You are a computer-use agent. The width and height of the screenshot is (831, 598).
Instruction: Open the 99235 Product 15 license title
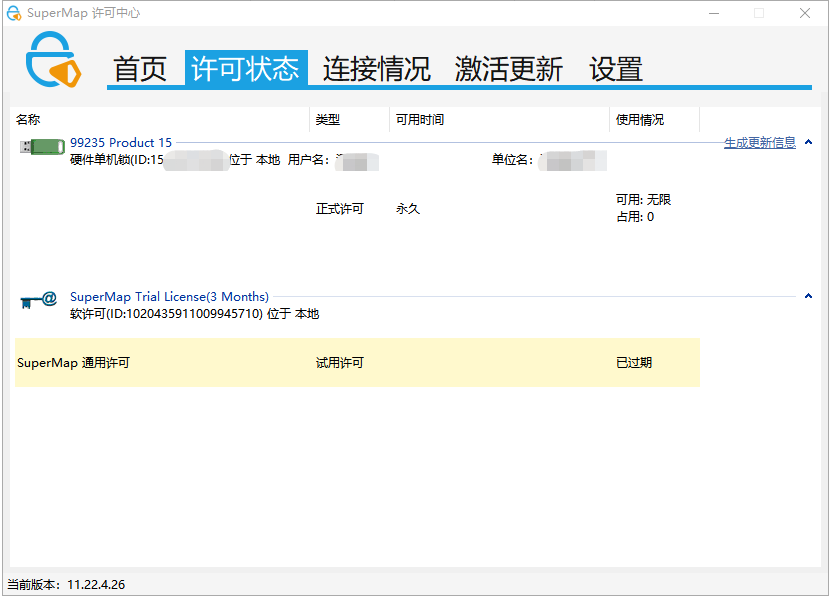point(121,143)
